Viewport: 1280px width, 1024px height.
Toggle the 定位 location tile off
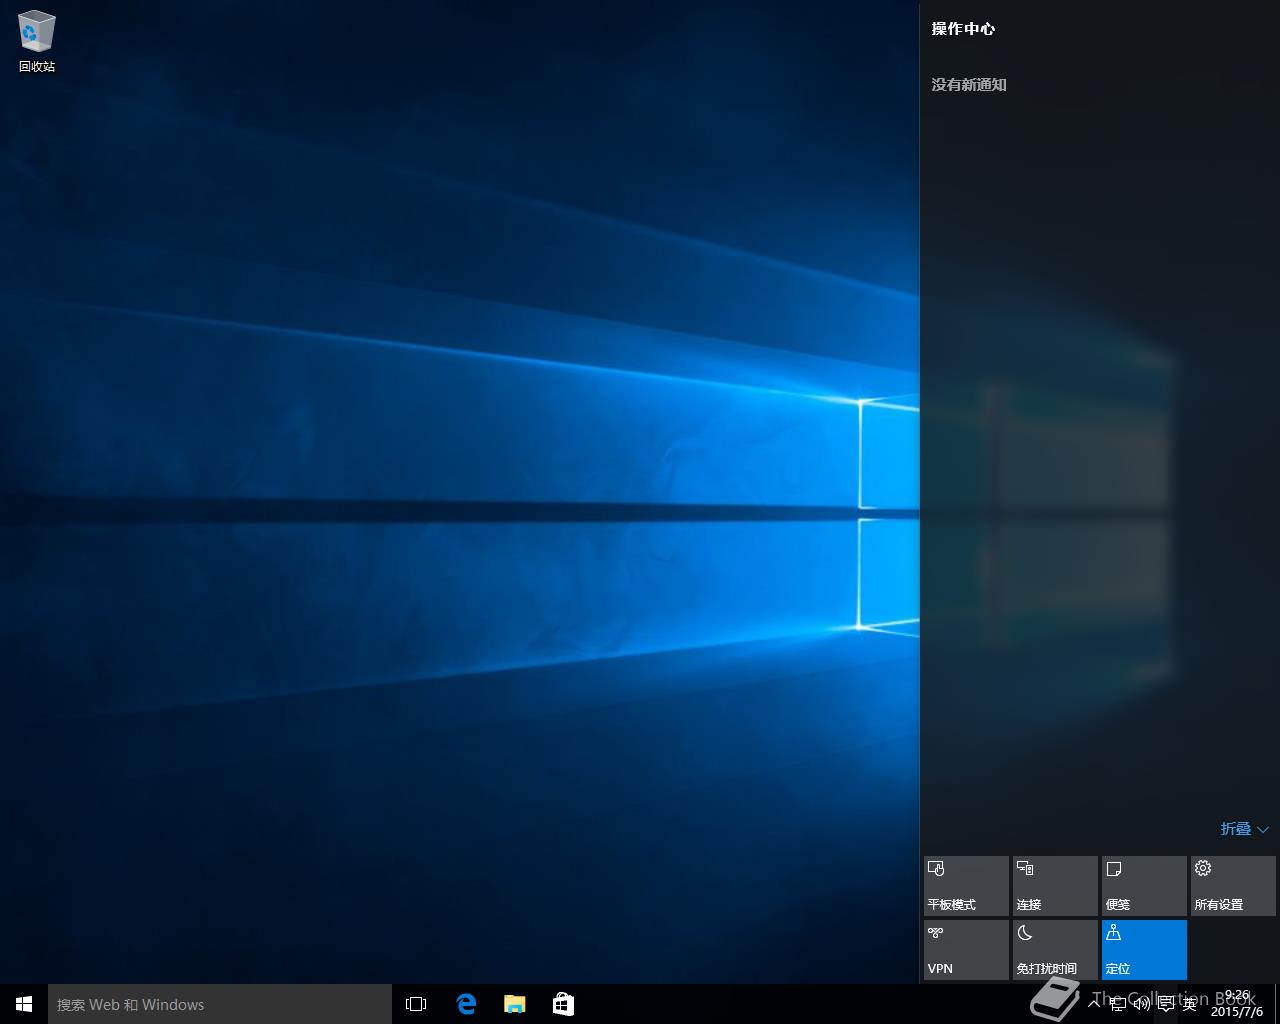tap(1144, 950)
